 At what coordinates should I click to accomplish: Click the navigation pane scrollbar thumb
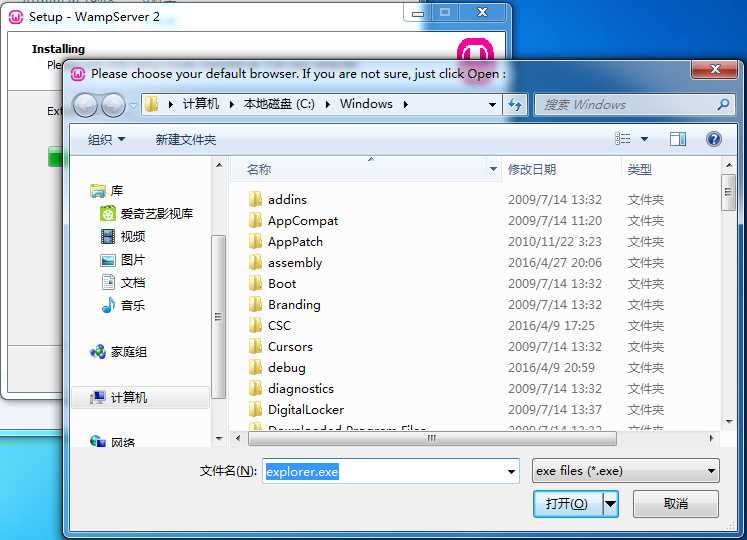[x=219, y=316]
